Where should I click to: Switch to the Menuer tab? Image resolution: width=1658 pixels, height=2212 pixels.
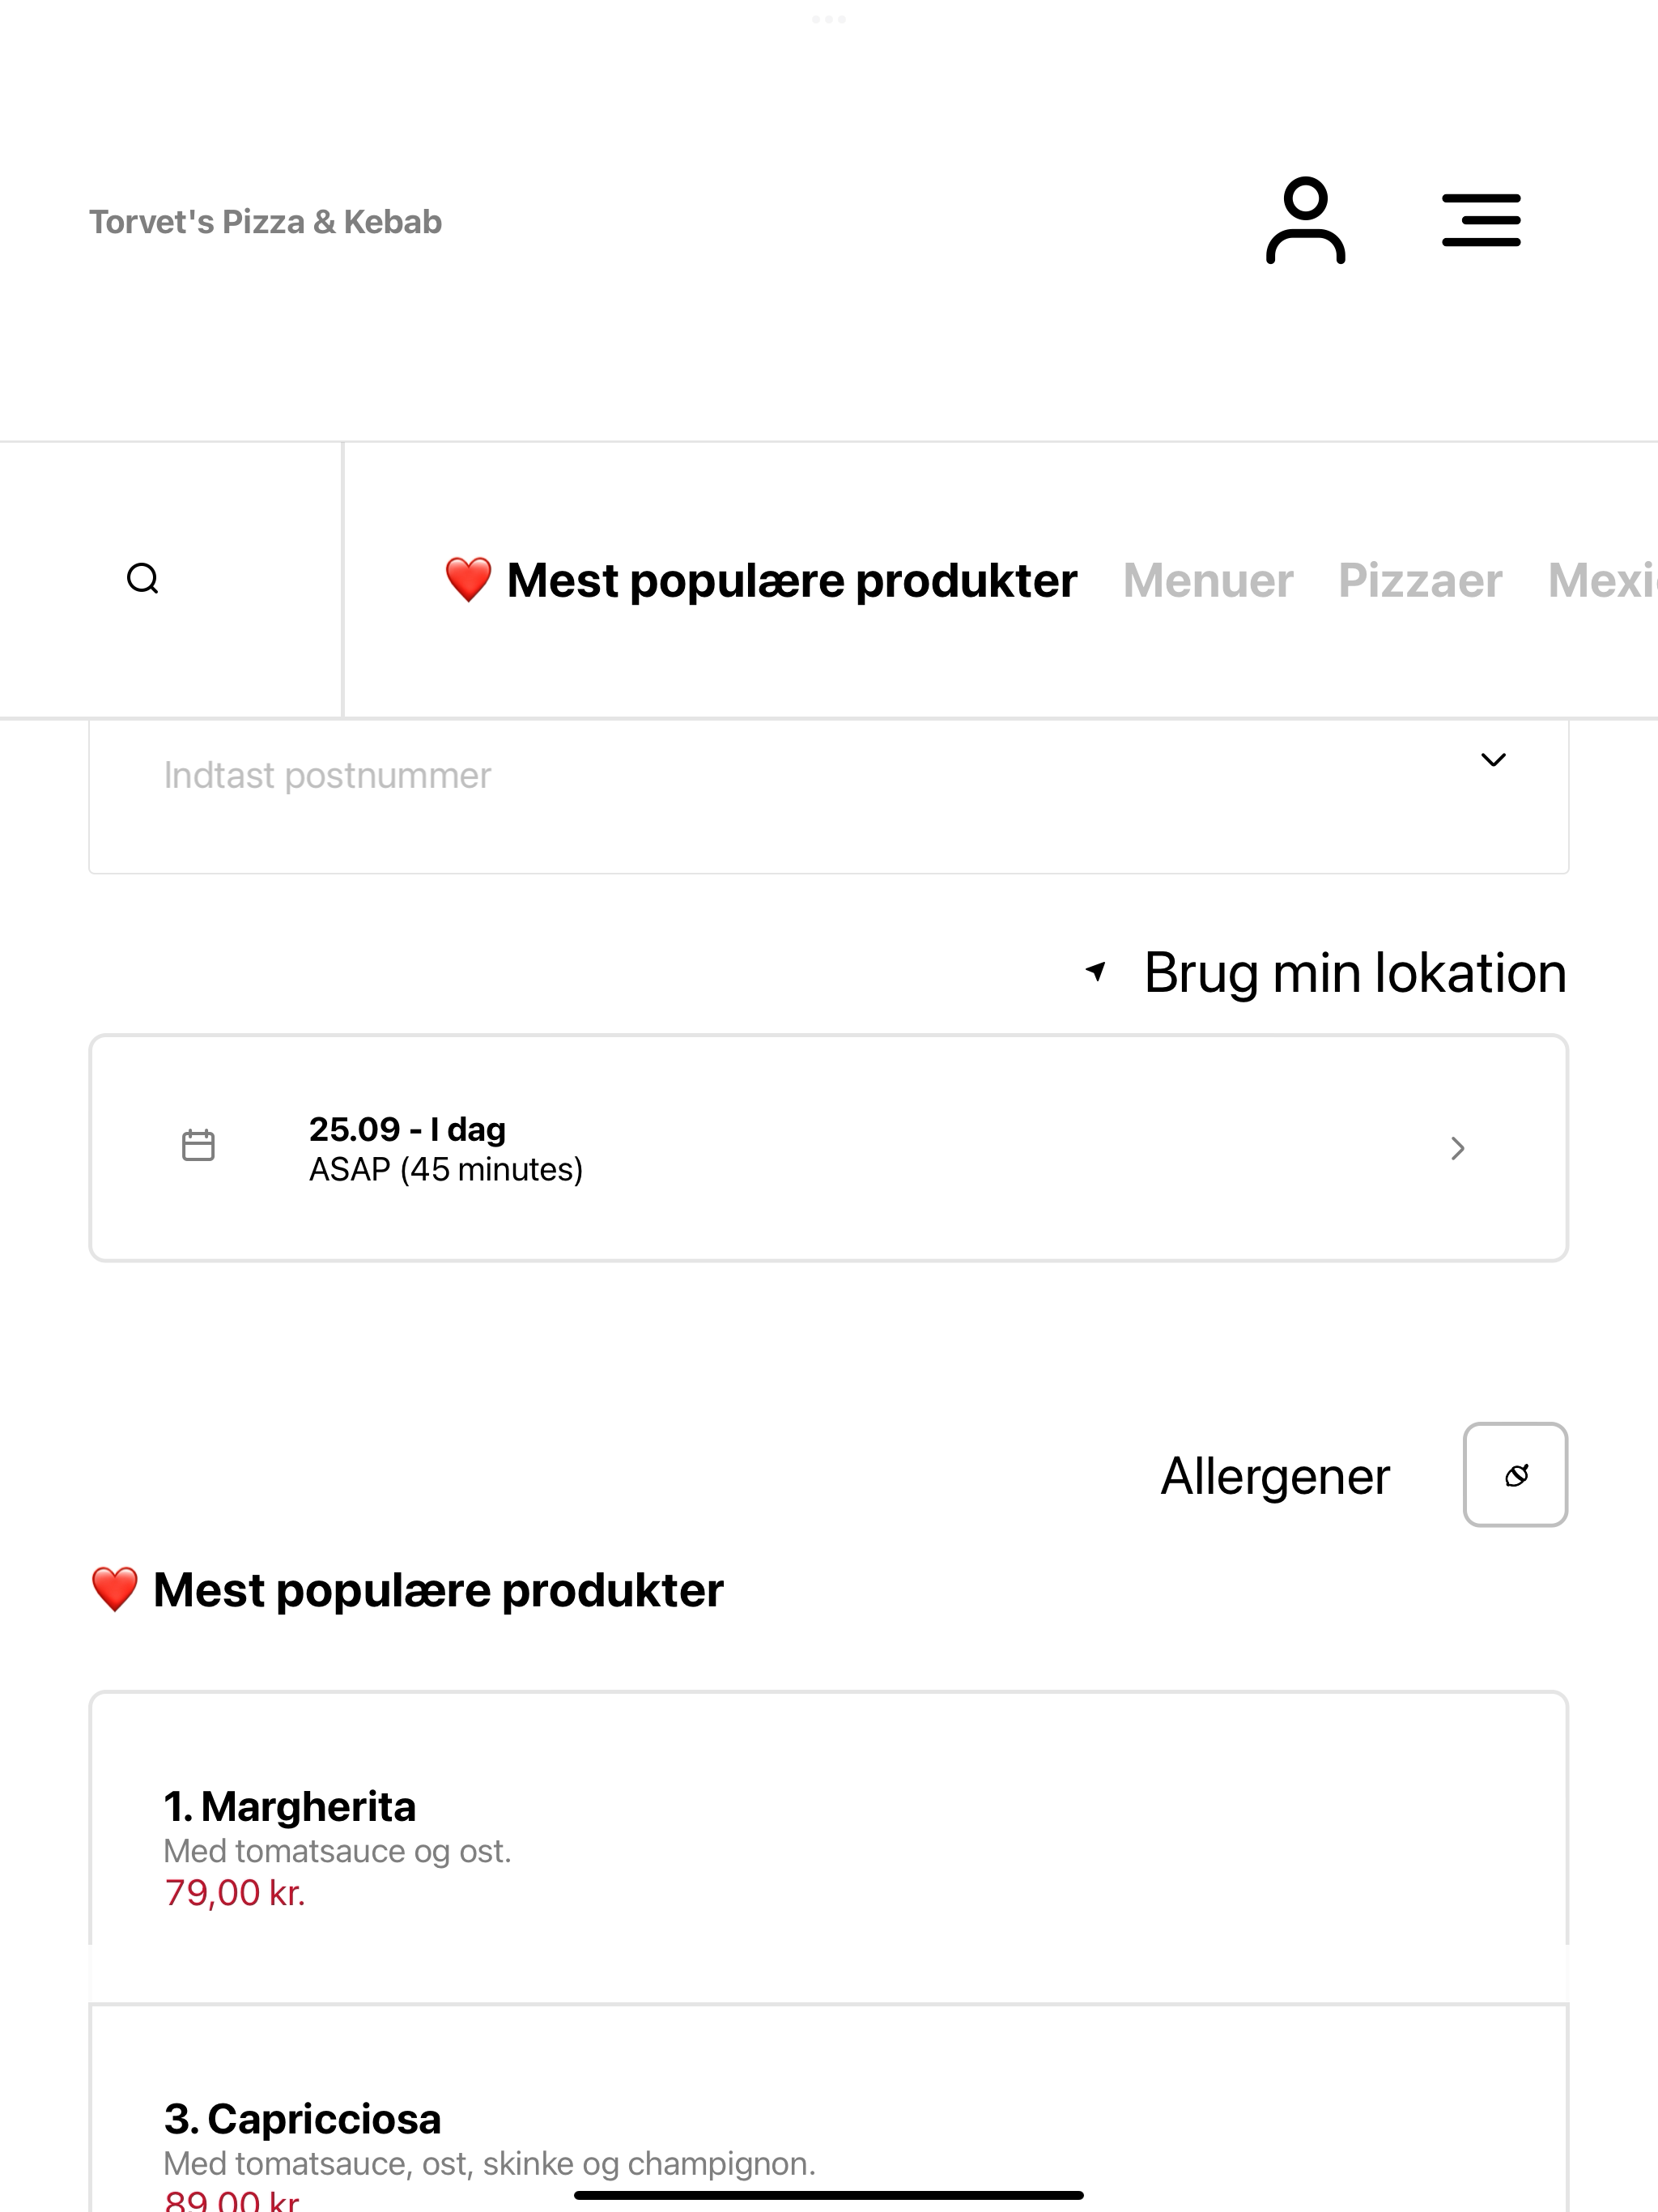pos(1208,581)
